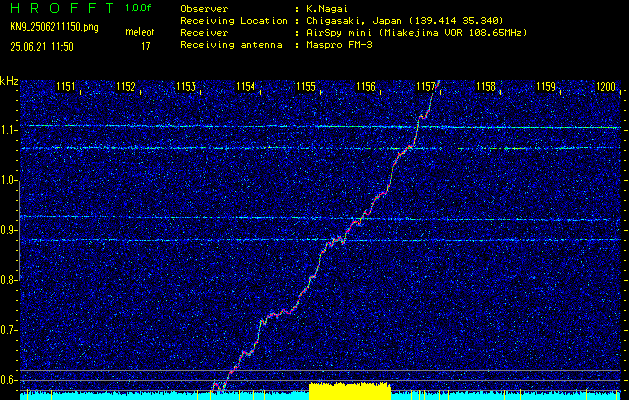Image resolution: width=629 pixels, height=400 pixels.
Task: Jump to the 1200 time marker
Action: pos(606,86)
